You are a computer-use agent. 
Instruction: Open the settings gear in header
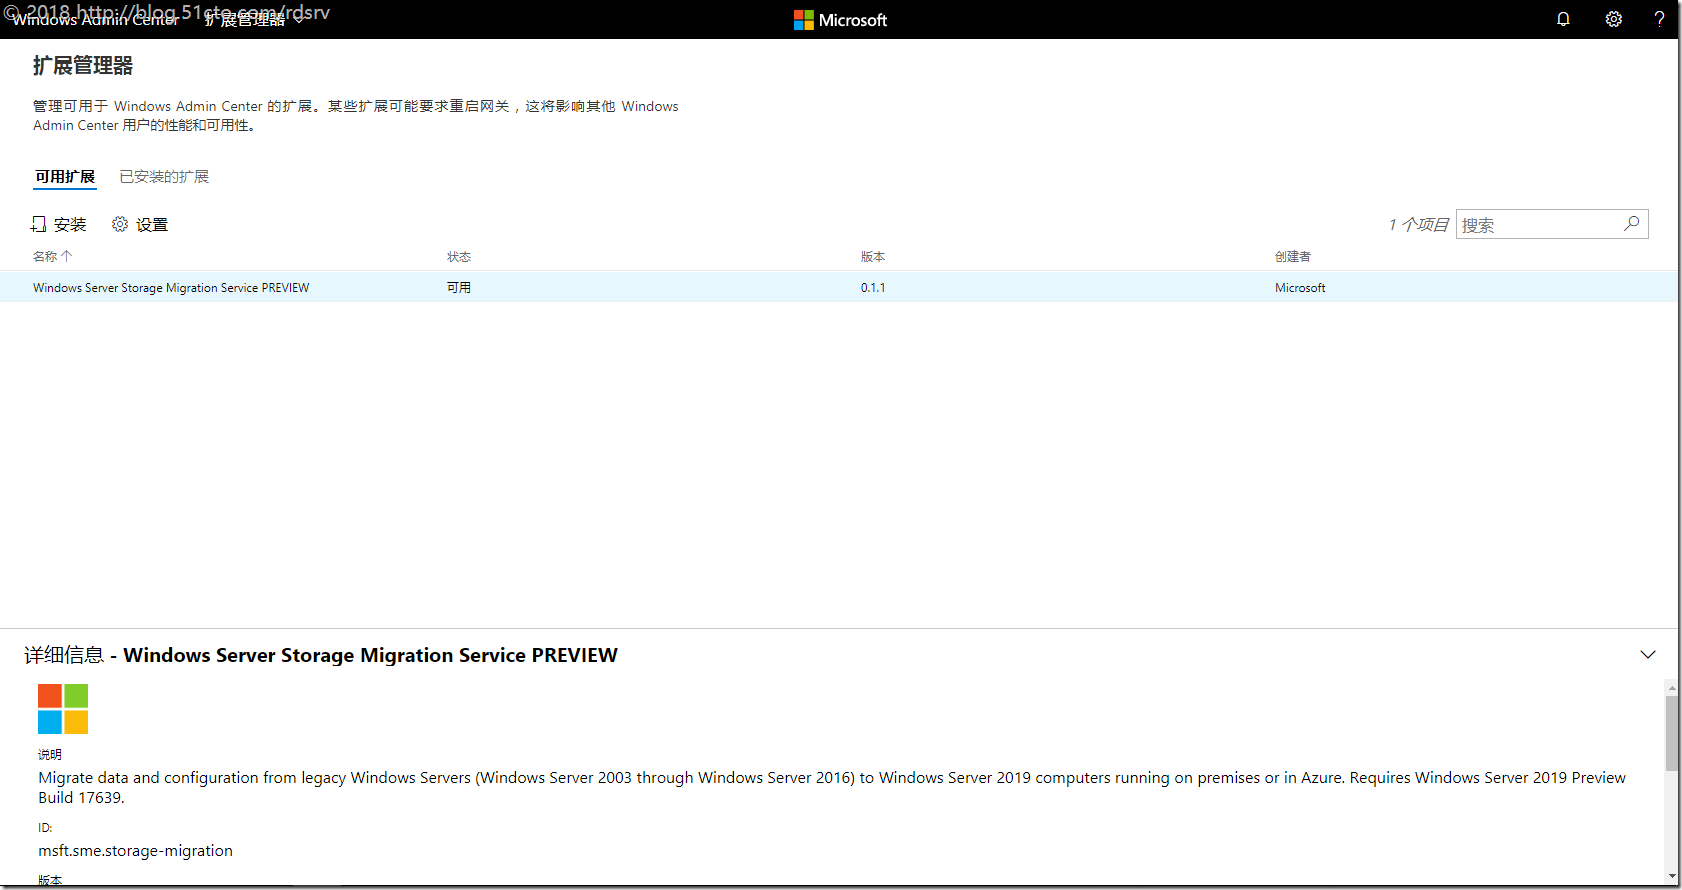click(1613, 19)
